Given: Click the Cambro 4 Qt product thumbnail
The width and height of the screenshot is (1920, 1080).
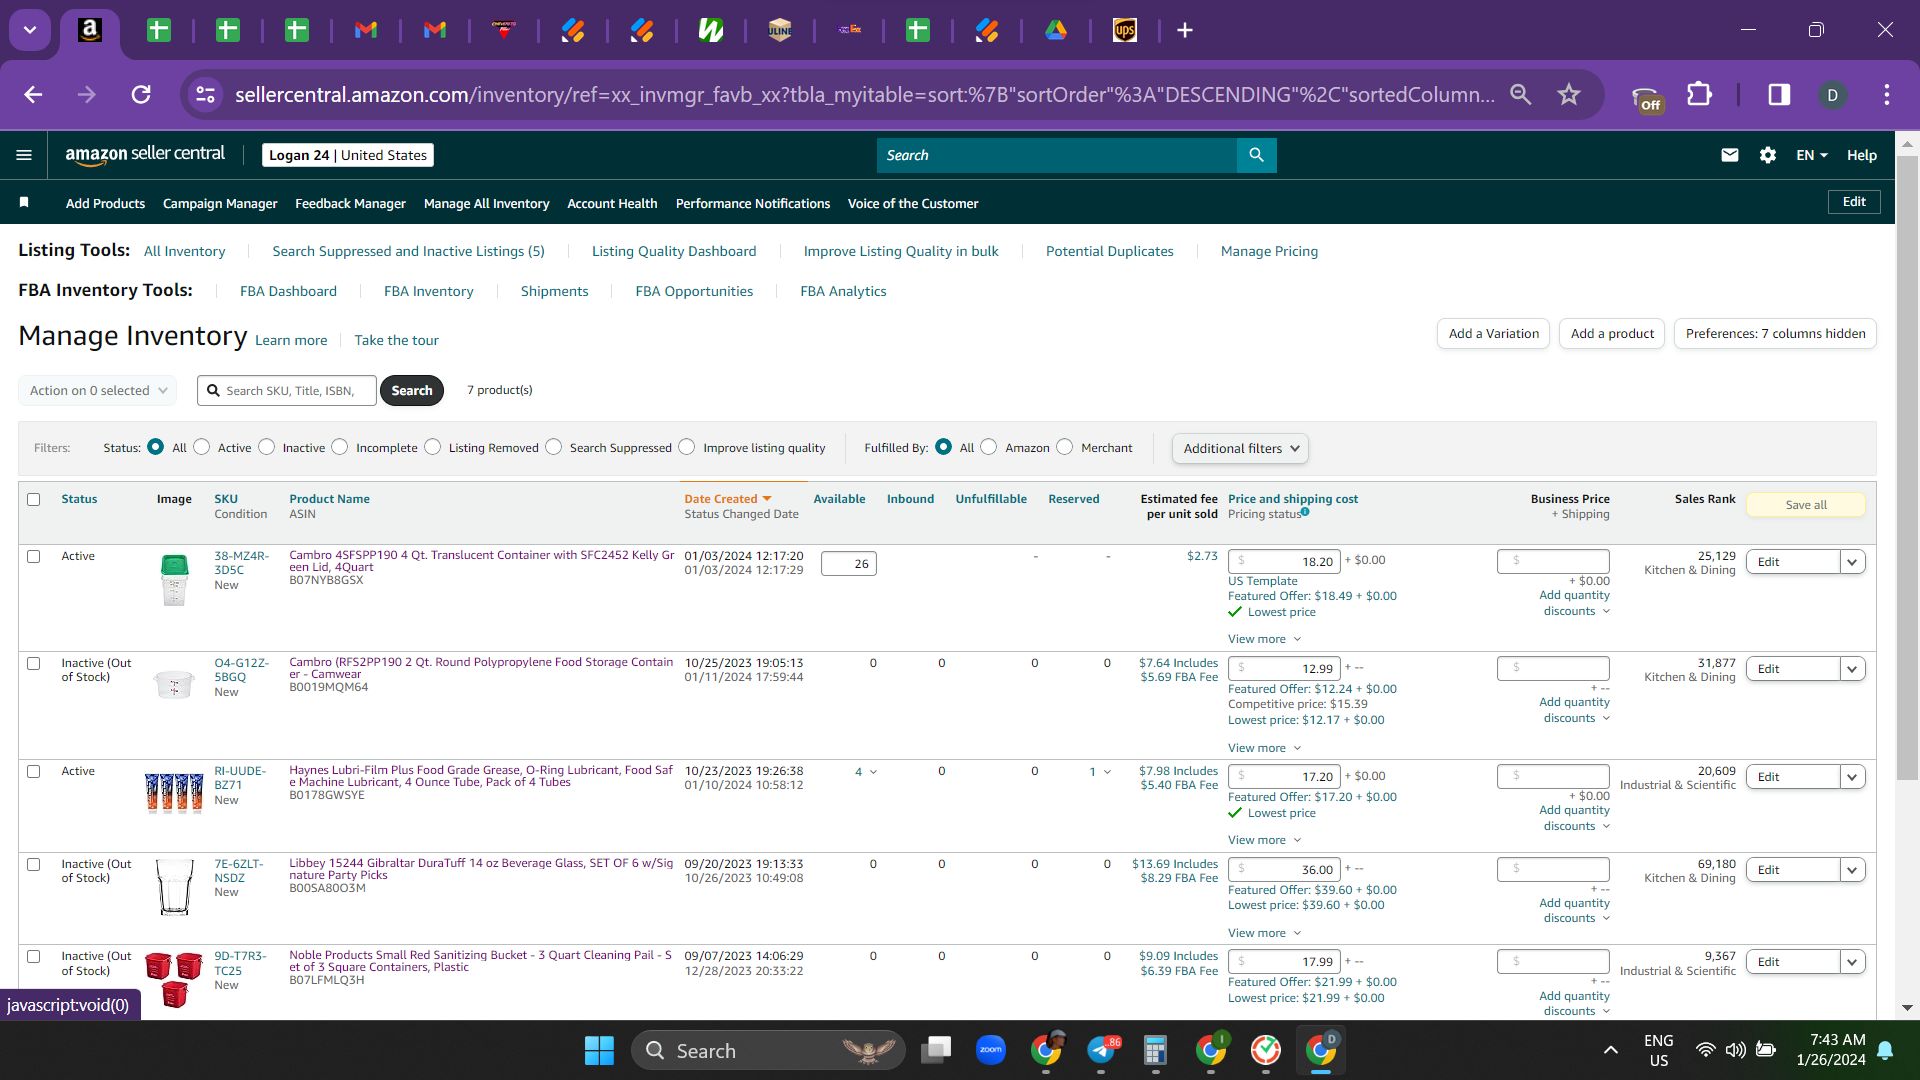Looking at the screenshot, I should (x=174, y=580).
